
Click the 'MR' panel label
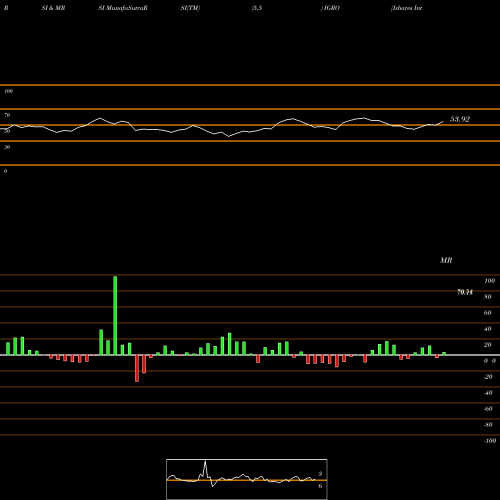point(446,260)
